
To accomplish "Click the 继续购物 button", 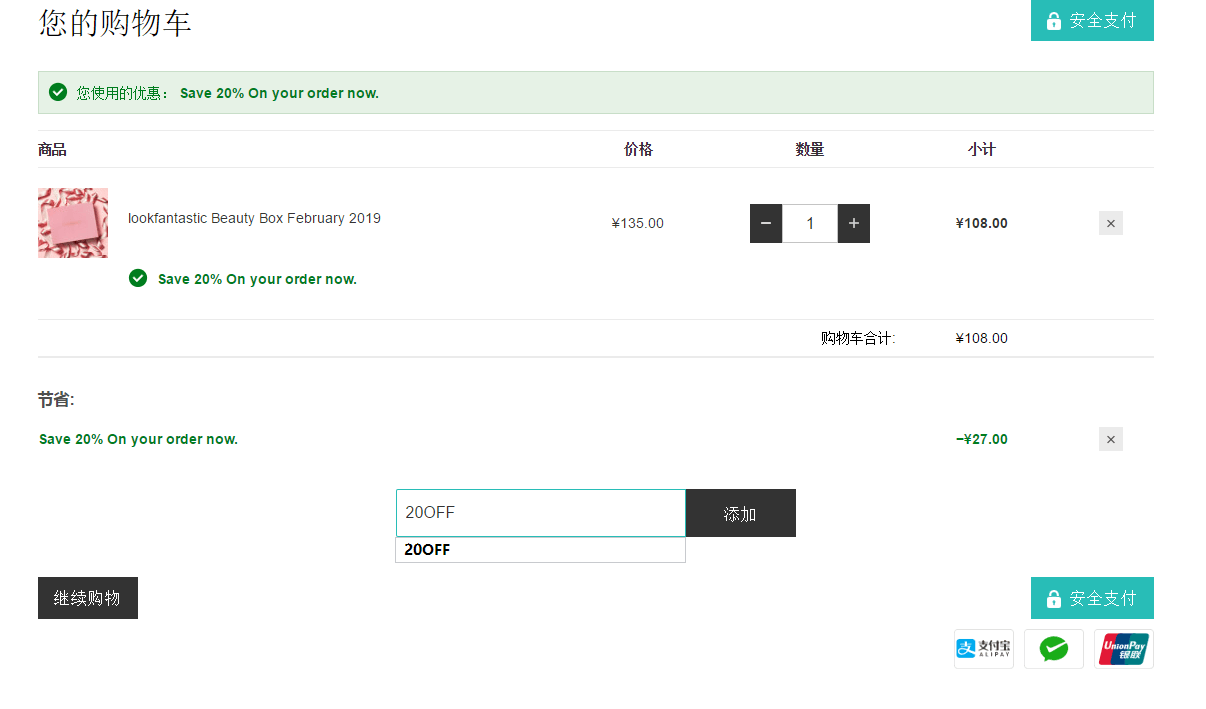I will coord(88,598).
